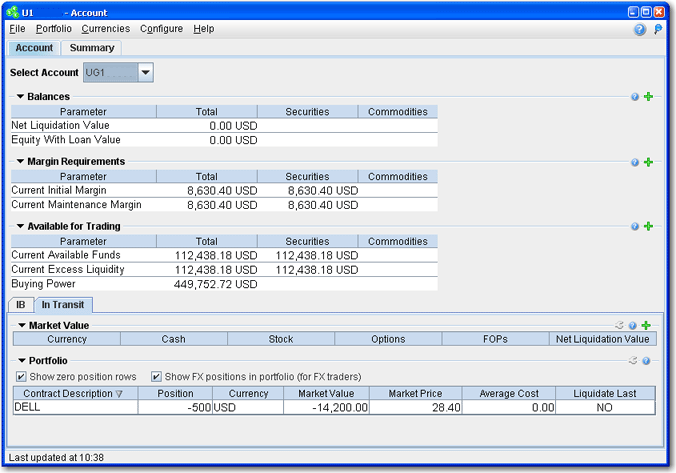Click the Cash column header in Market Value
This screenshot has width=676, height=473.
[174, 339]
